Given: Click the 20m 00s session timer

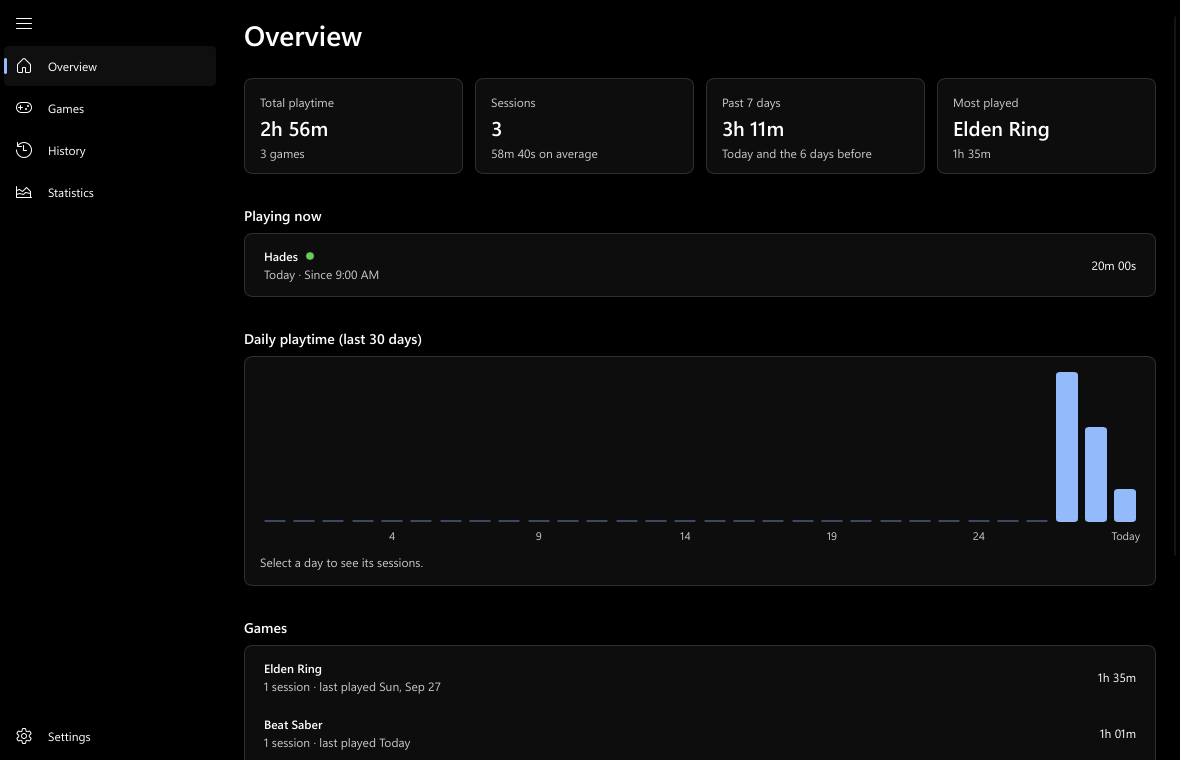Looking at the screenshot, I should (1113, 266).
